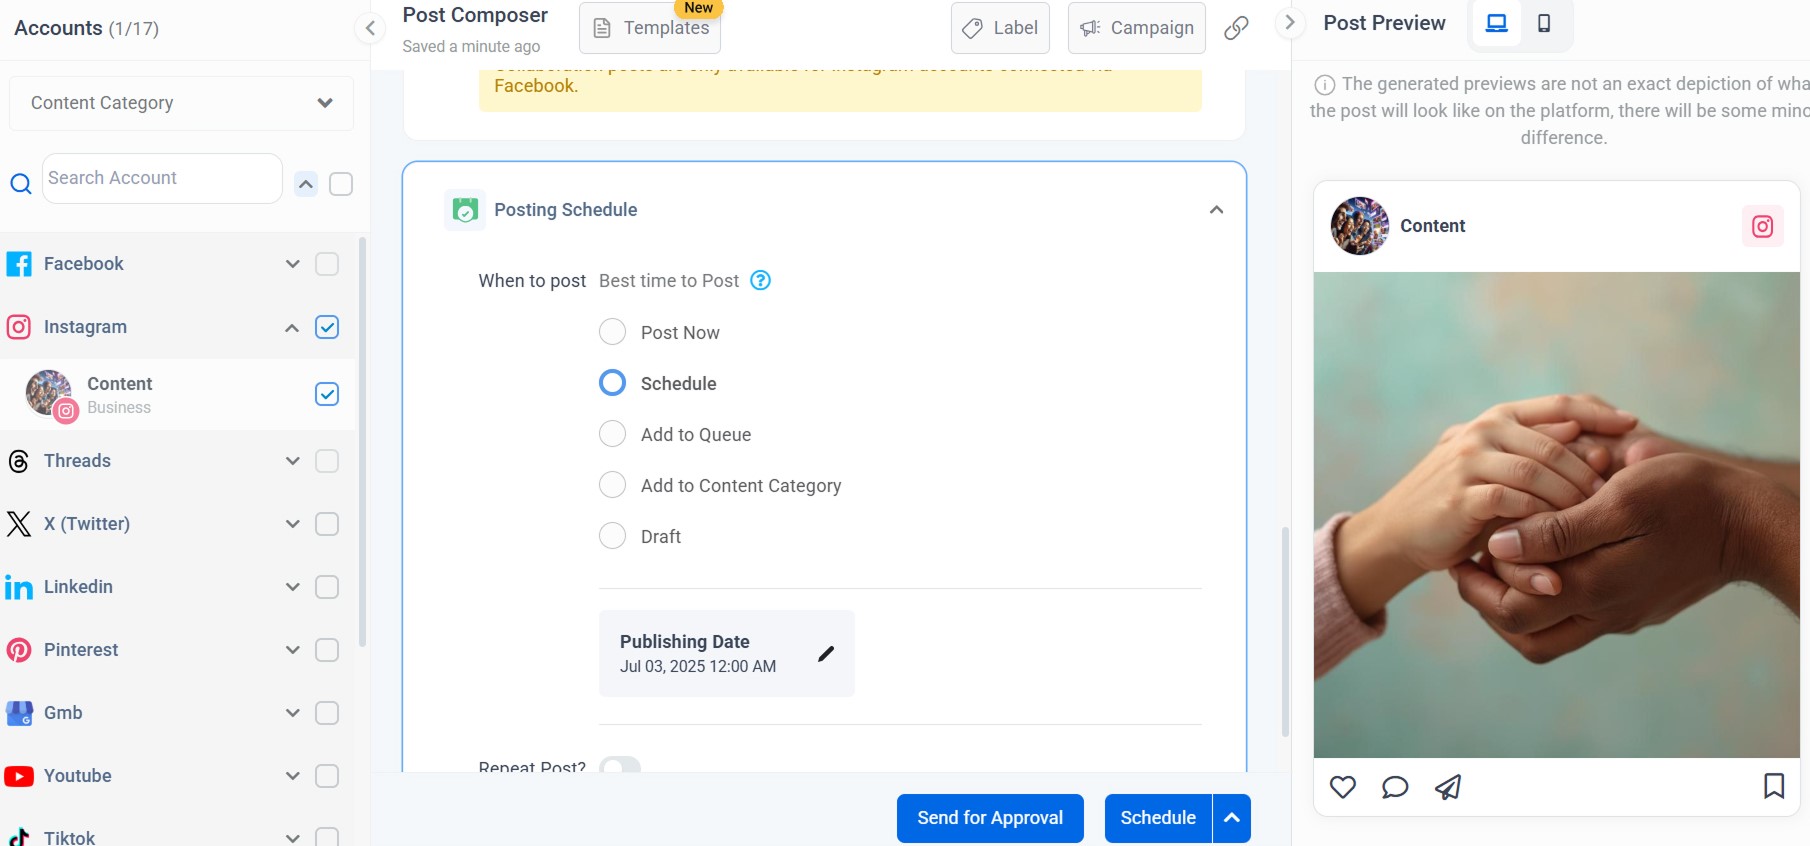
Task: Uncheck the Instagram accounts checkbox
Action: (327, 327)
